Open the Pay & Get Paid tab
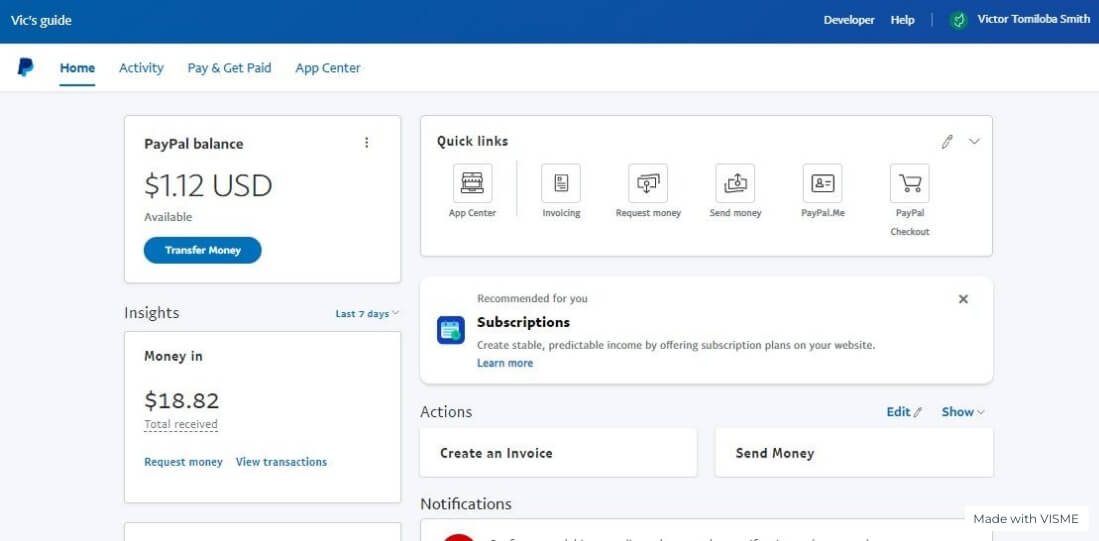This screenshot has width=1099, height=541. tap(229, 68)
